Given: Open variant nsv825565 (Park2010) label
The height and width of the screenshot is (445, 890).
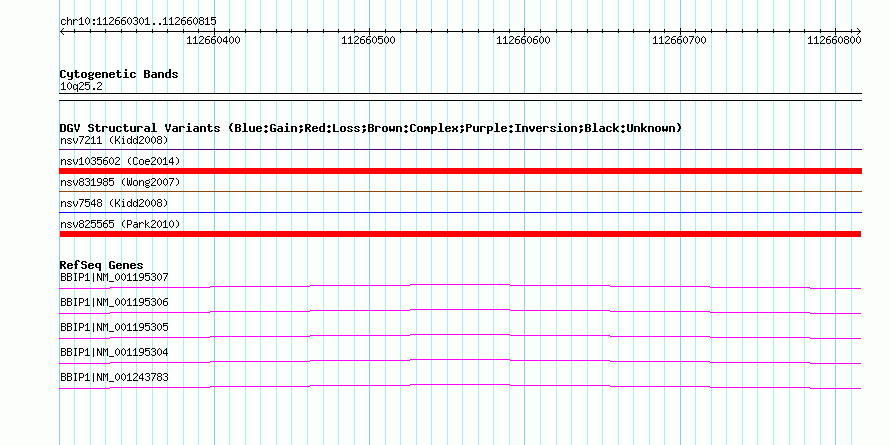Looking at the screenshot, I should coord(120,224).
